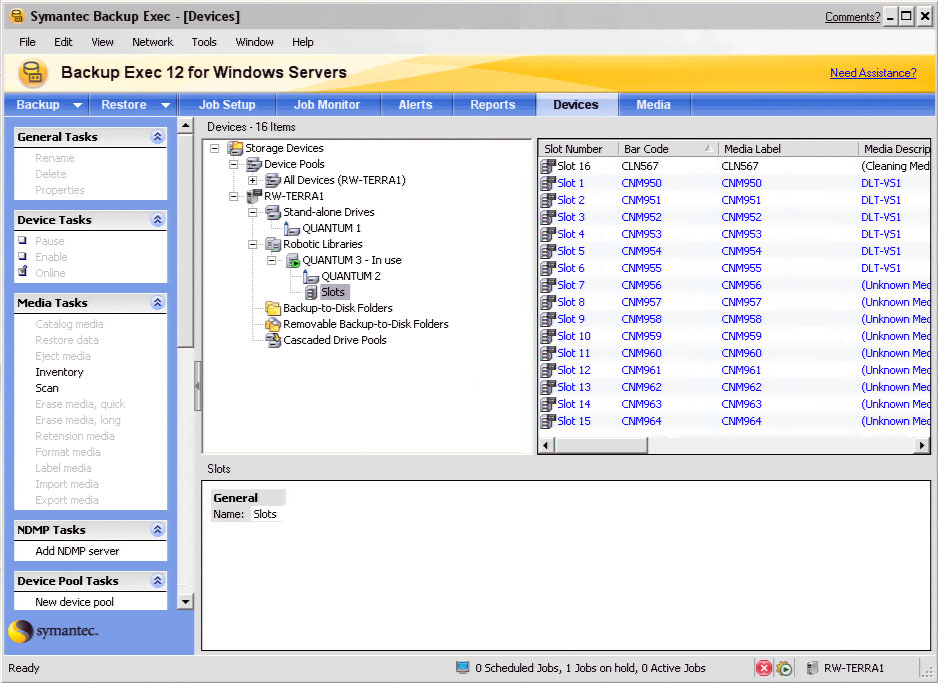The height and width of the screenshot is (683, 938).
Task: Sort by the Slot Number column header
Action: pos(578,149)
